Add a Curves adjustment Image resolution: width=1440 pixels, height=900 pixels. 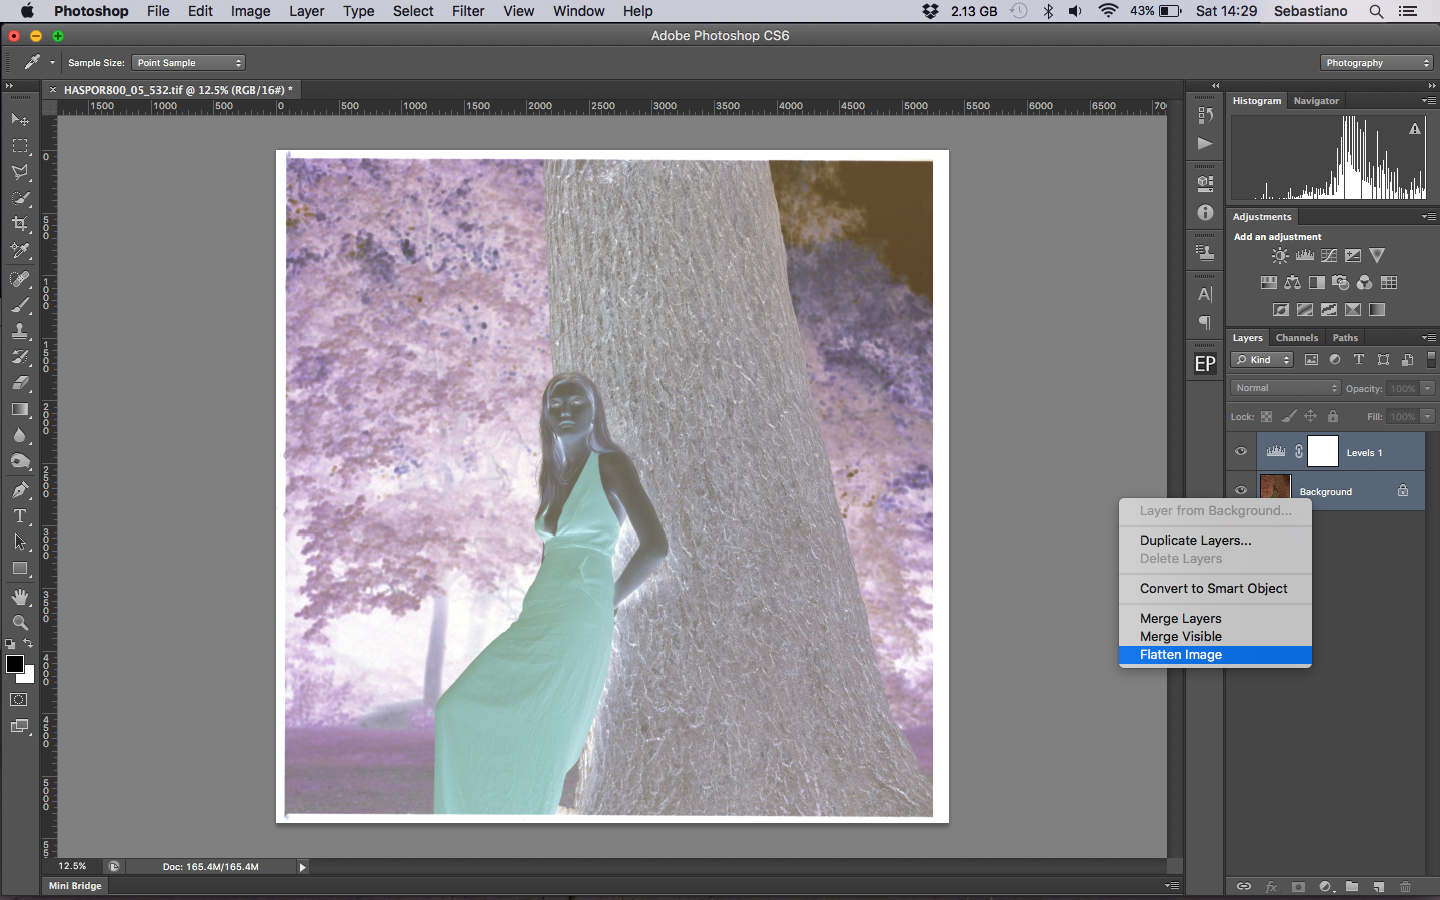point(1329,256)
